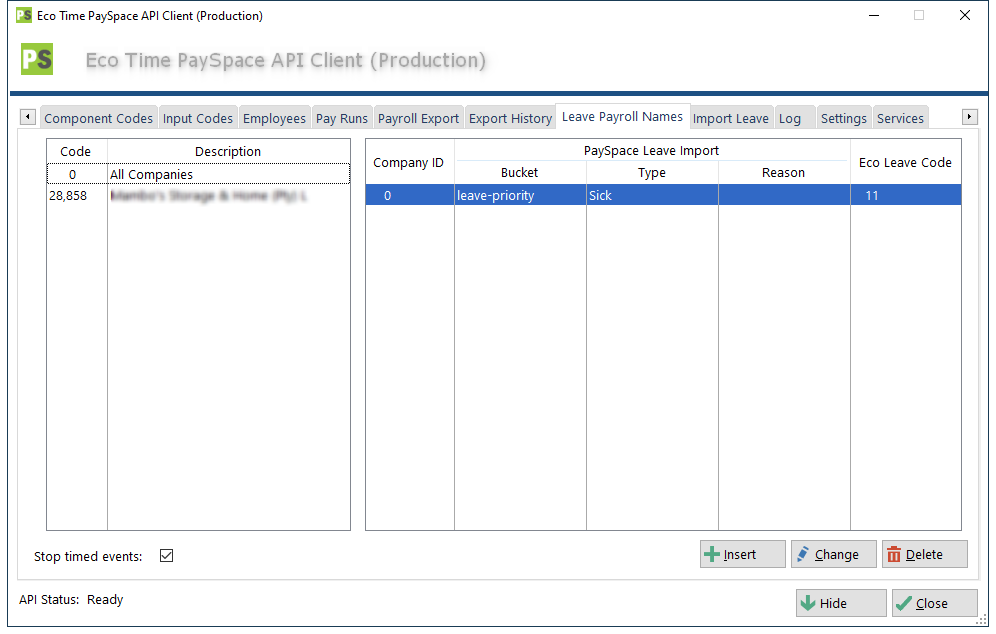Toggle the Stop timed events checkbox
Screen dimensions: 996x634
click(x=167, y=556)
